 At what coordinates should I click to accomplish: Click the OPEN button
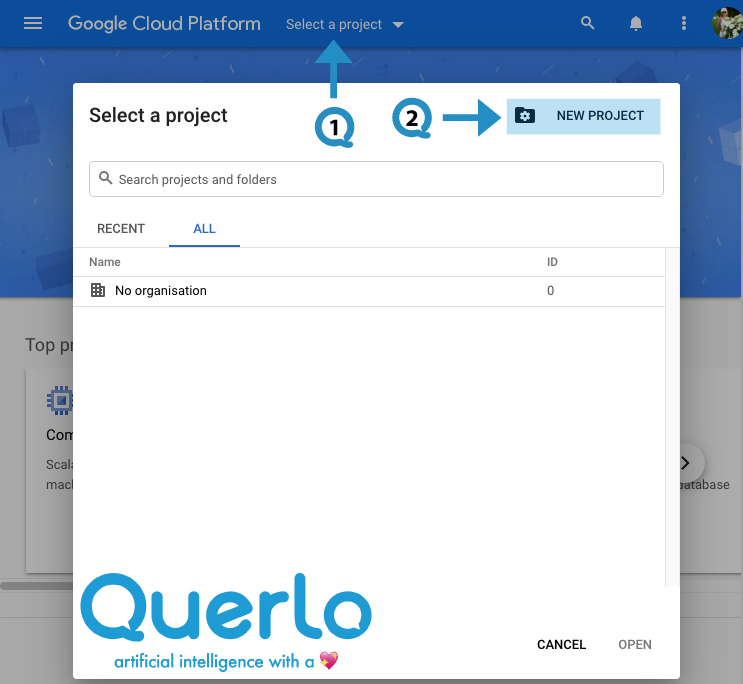pyautogui.click(x=634, y=644)
